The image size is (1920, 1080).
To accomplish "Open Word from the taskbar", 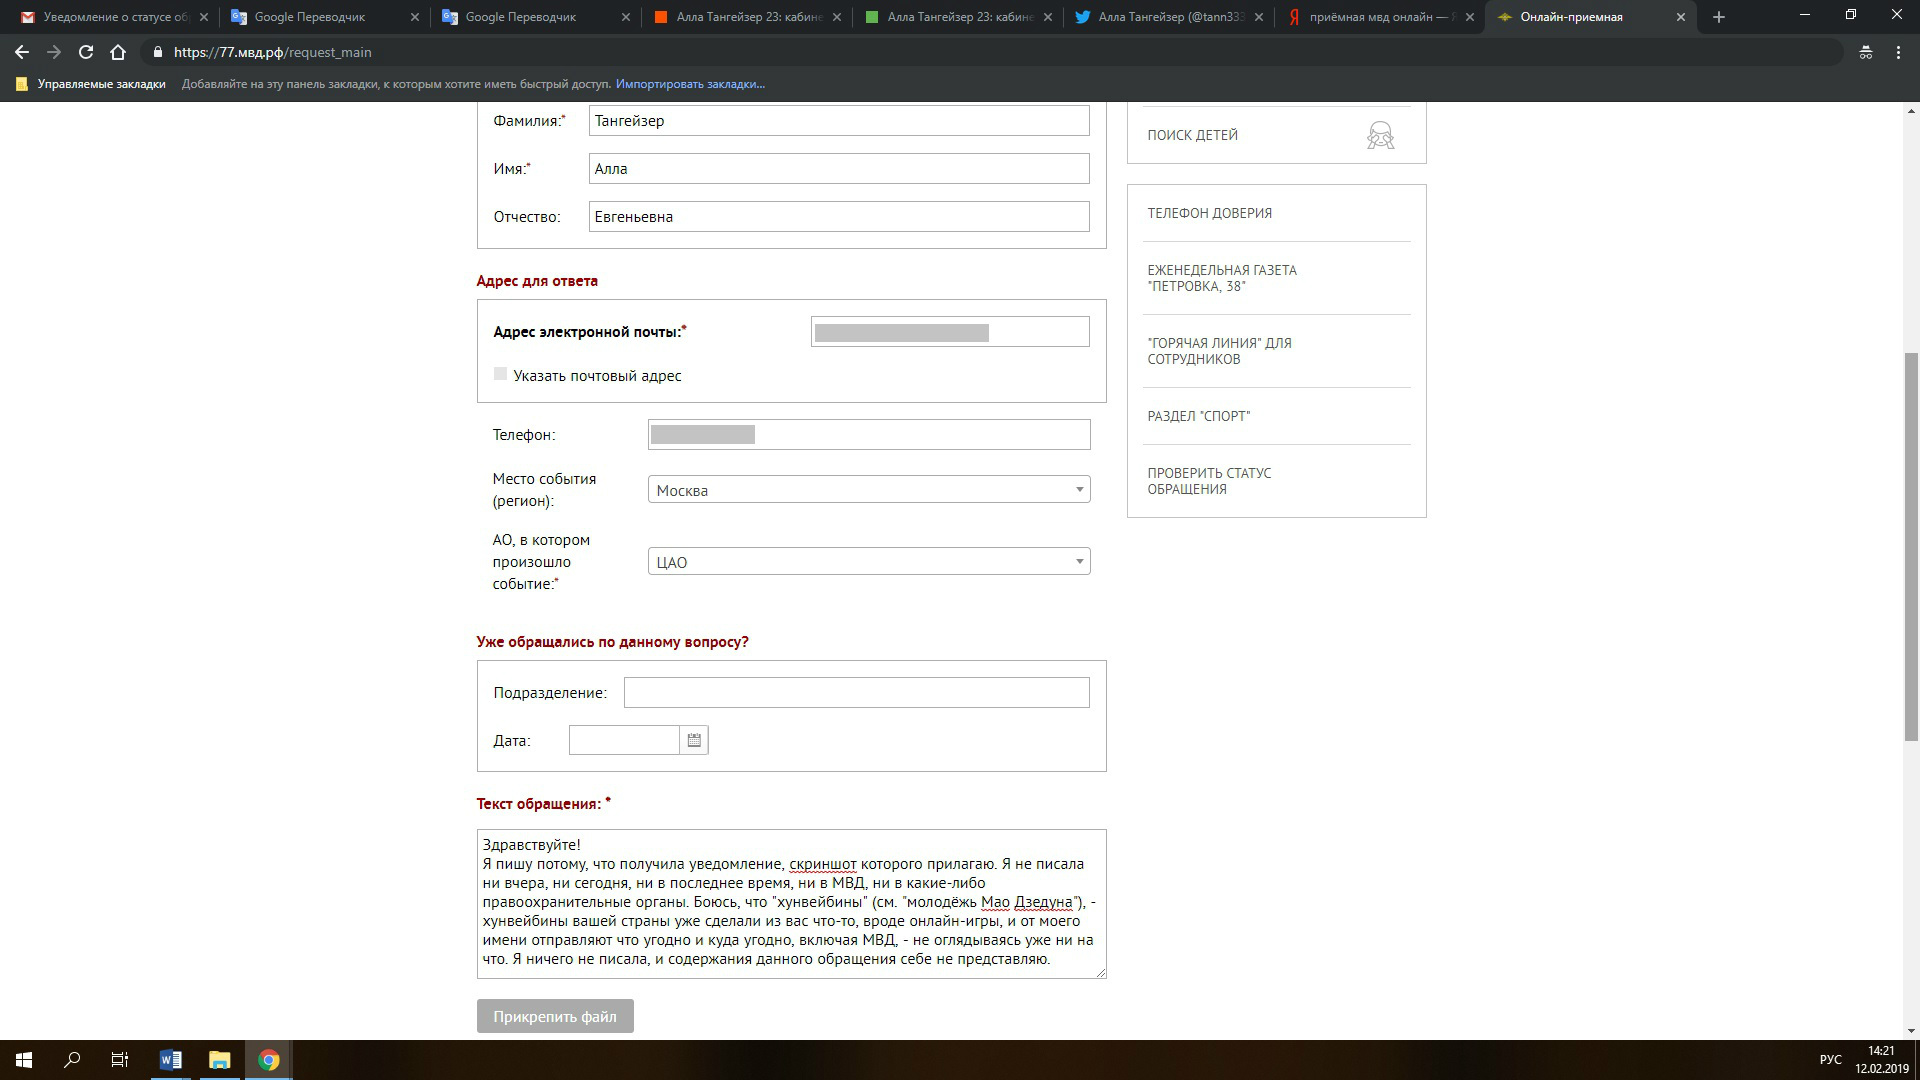I will pos(171,1060).
